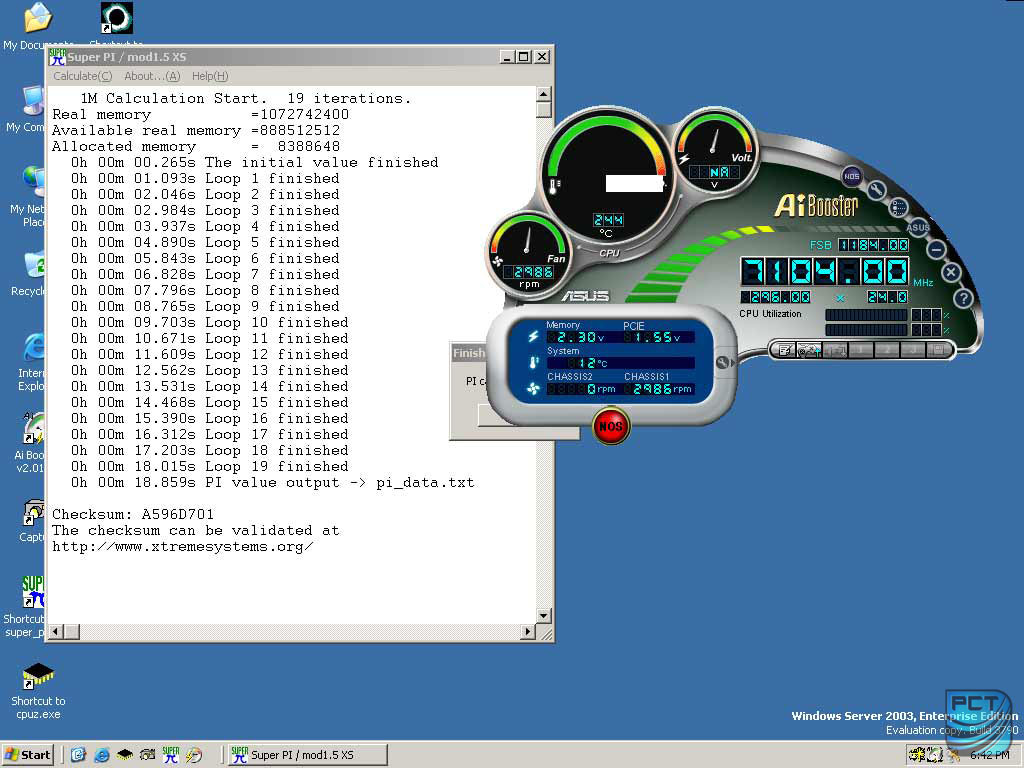The image size is (1024, 768).
Task: Click the FSB frequency display
Action: point(873,245)
